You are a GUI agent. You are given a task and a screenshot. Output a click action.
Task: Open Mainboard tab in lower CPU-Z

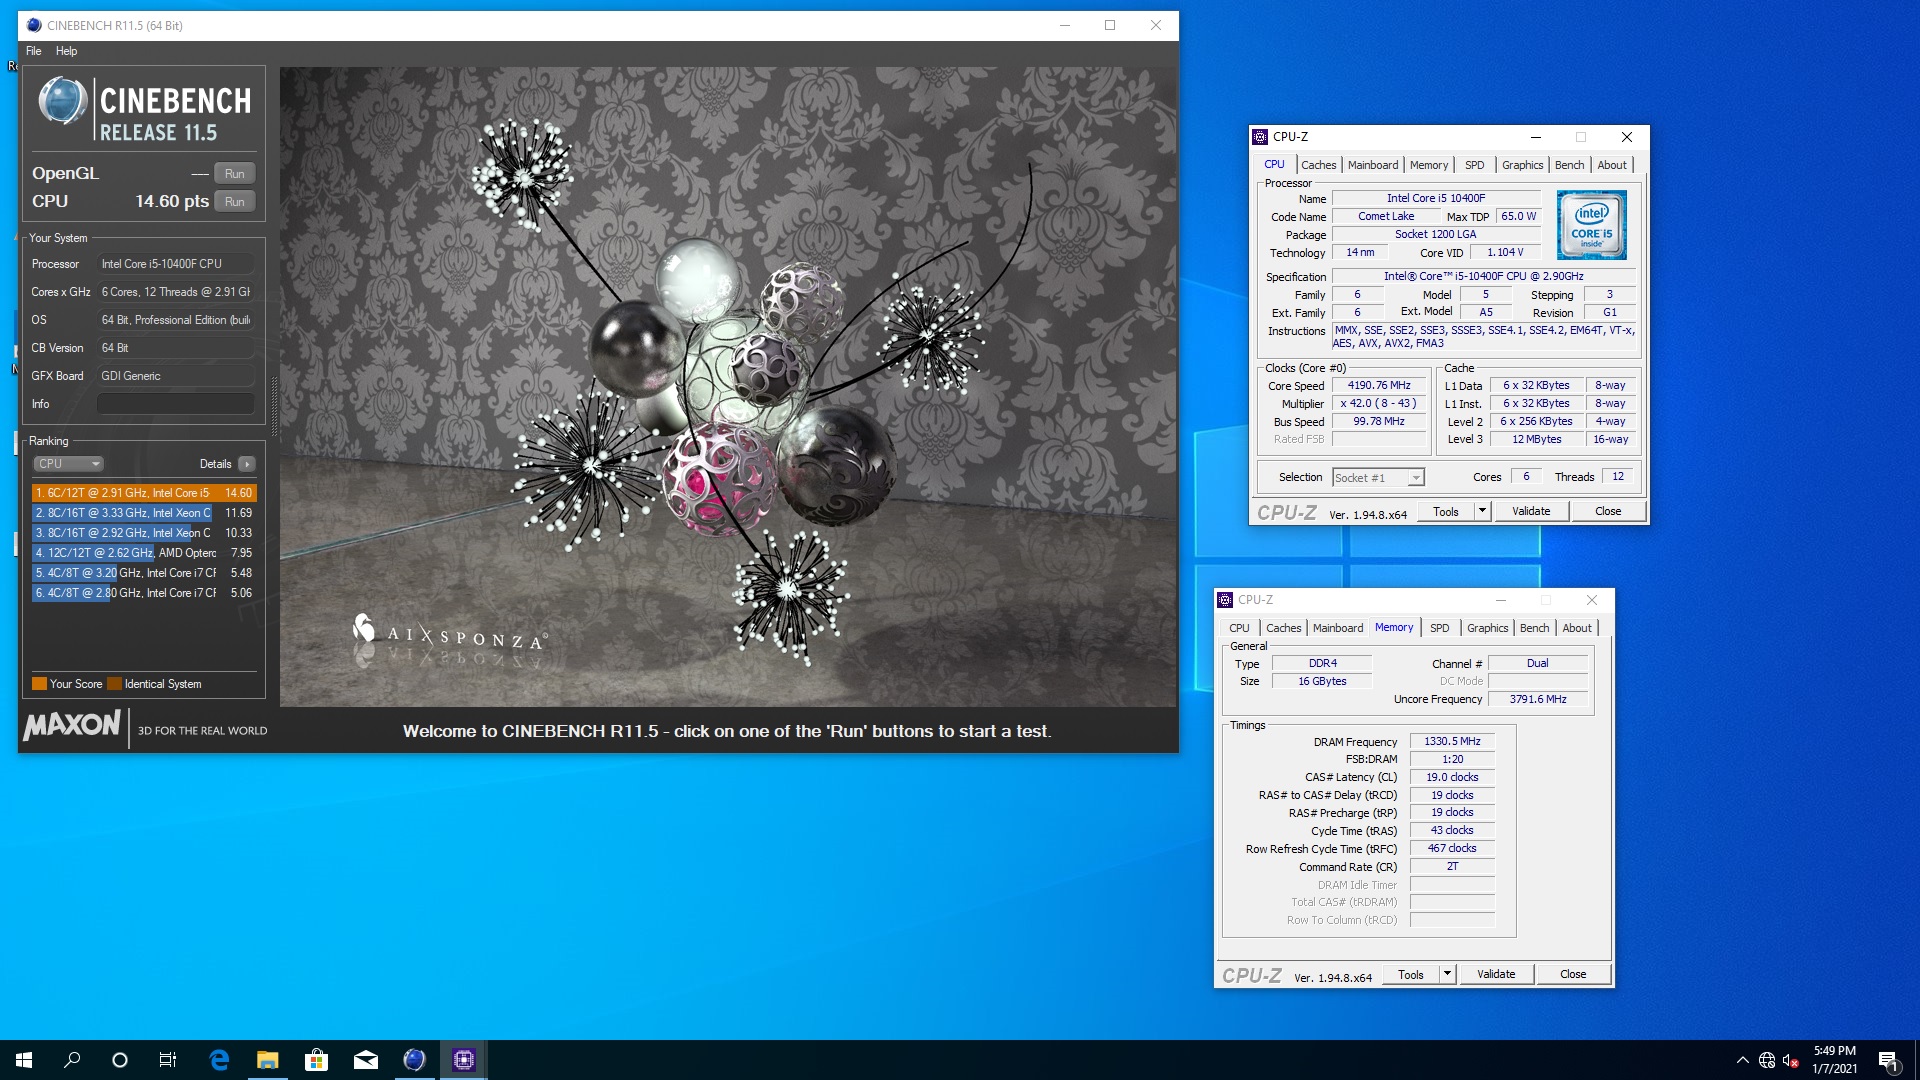pos(1337,628)
